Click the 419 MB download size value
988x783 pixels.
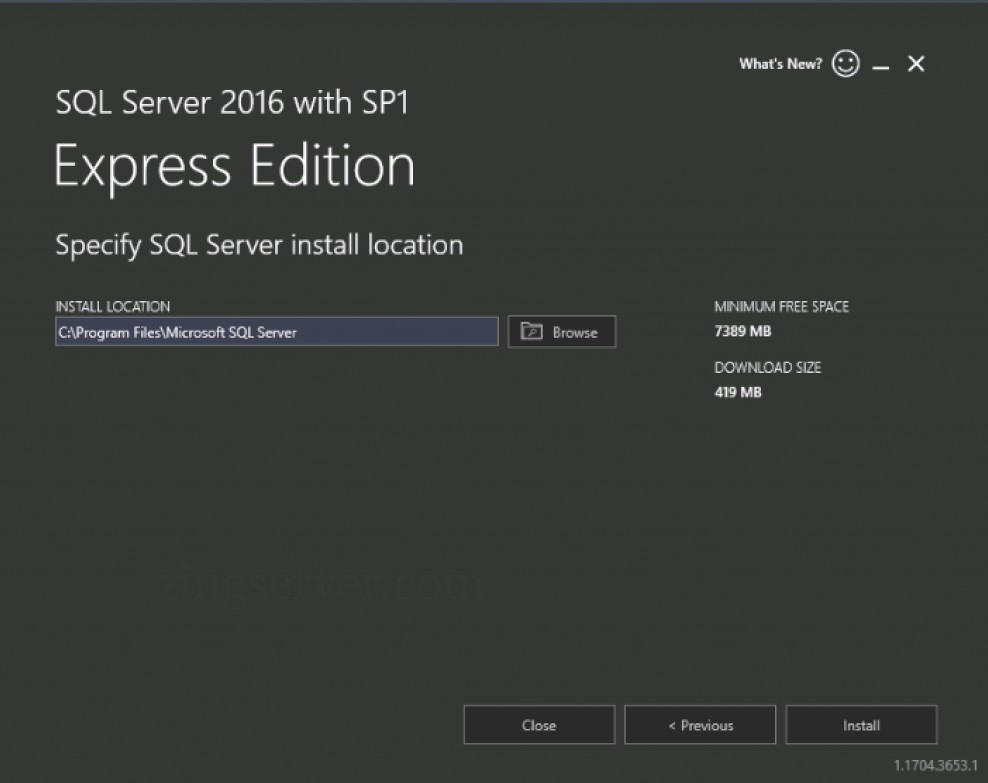click(x=738, y=392)
